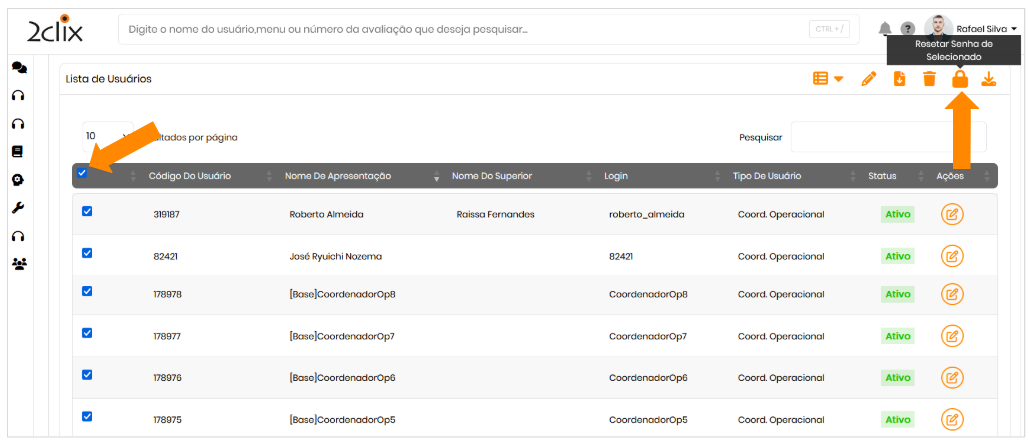Toggle the select-all checkbox in table header
Screen dimensions: 1029x442
82,174
